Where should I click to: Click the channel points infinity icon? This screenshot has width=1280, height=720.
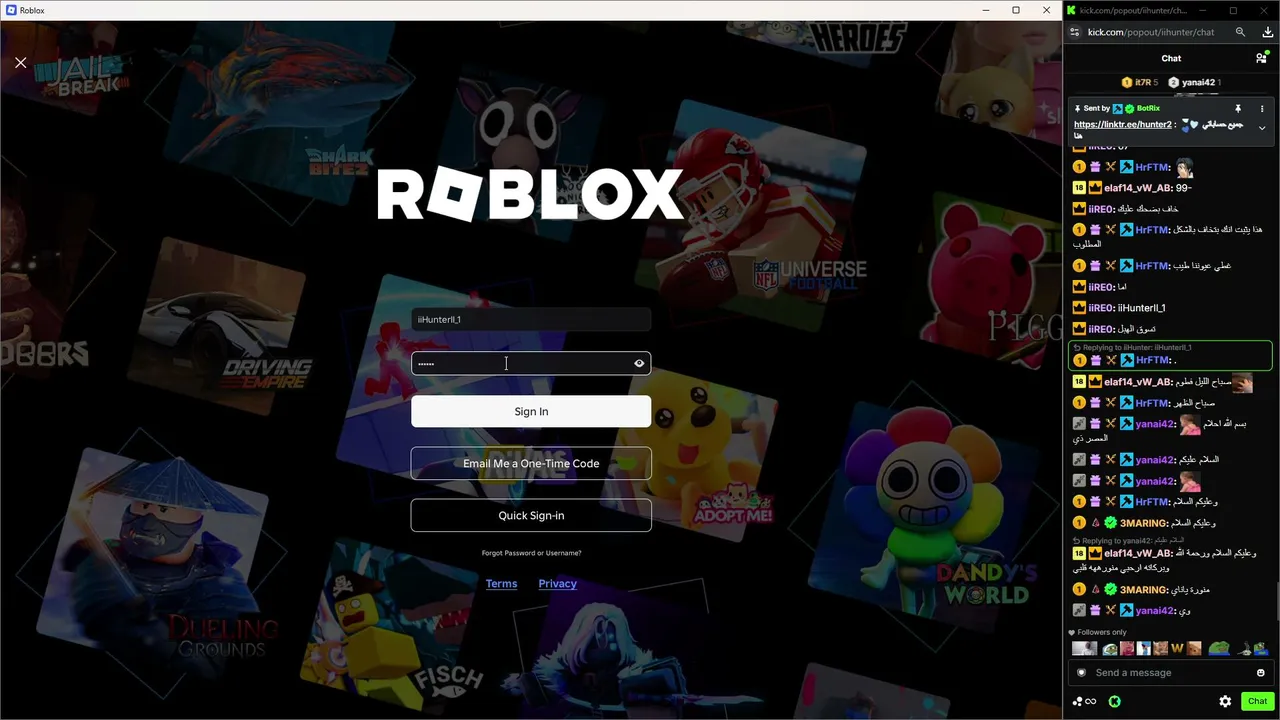1084,702
